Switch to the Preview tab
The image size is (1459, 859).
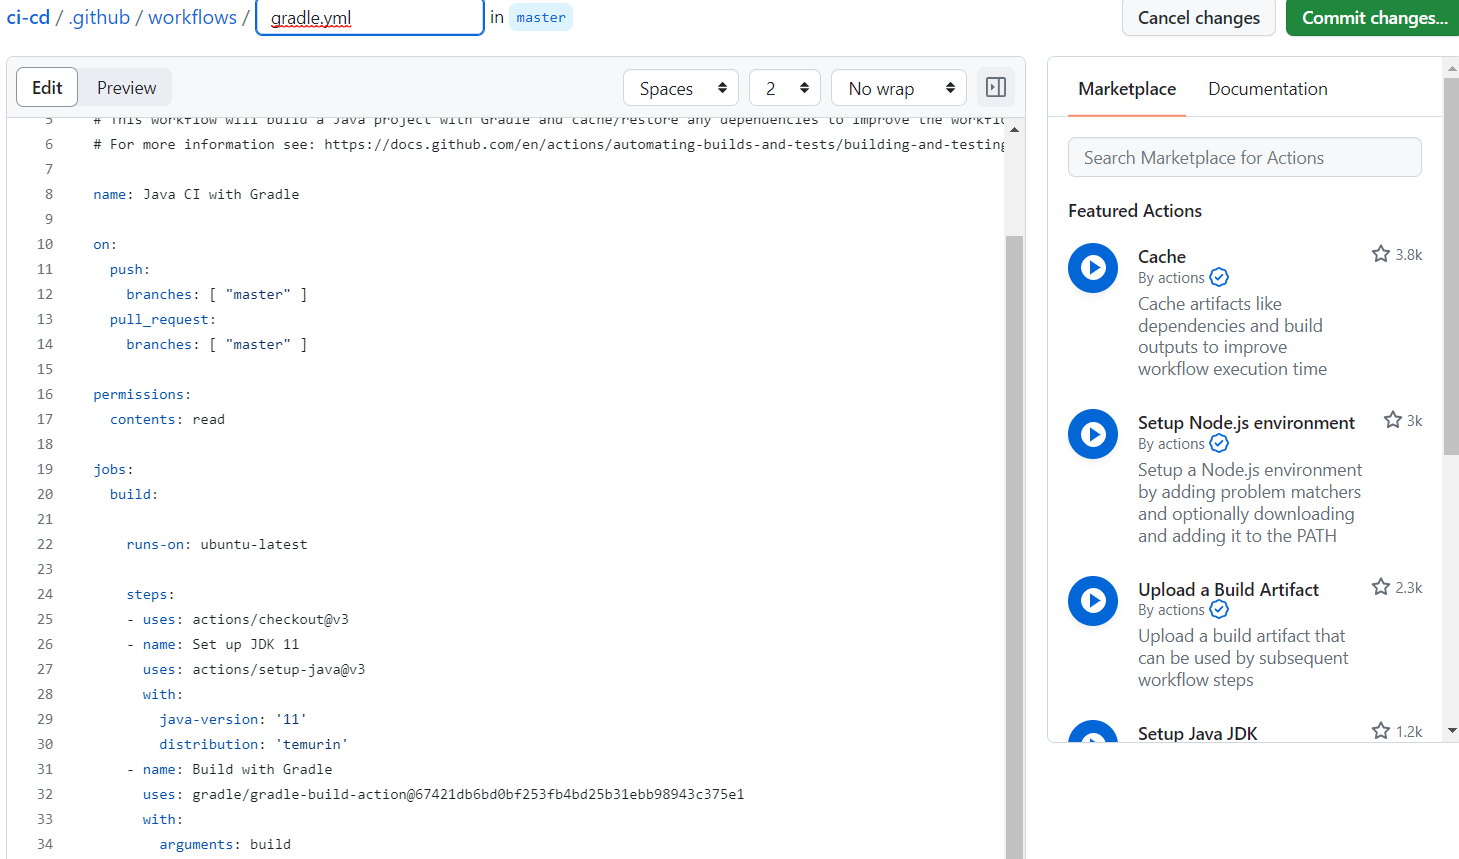126,88
